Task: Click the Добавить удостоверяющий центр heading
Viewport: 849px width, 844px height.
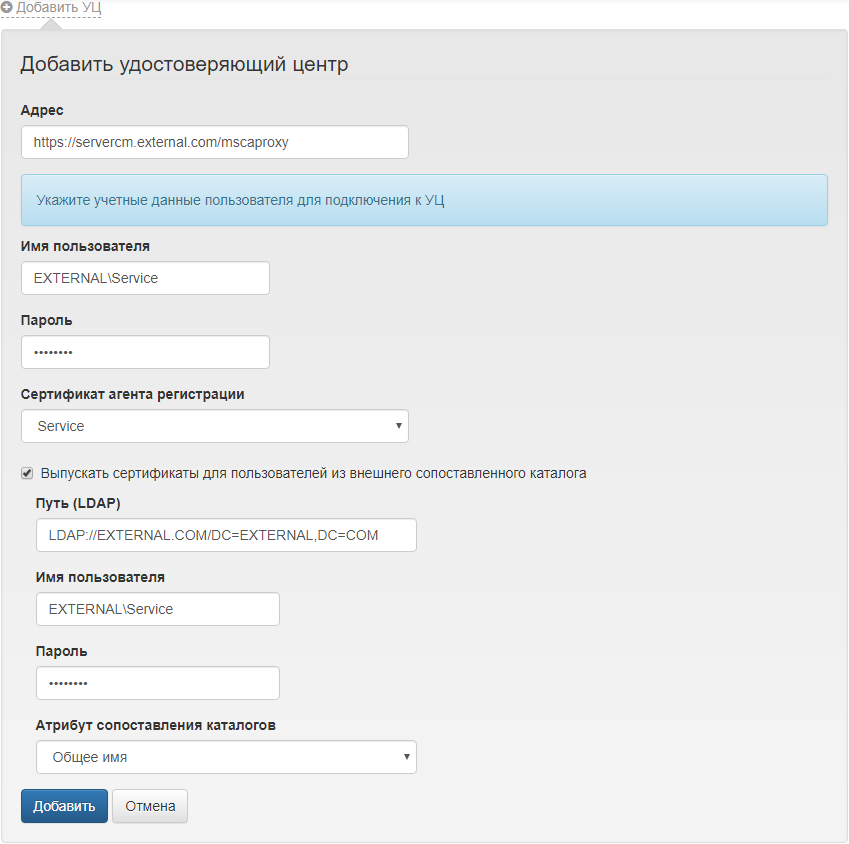Action: [184, 65]
